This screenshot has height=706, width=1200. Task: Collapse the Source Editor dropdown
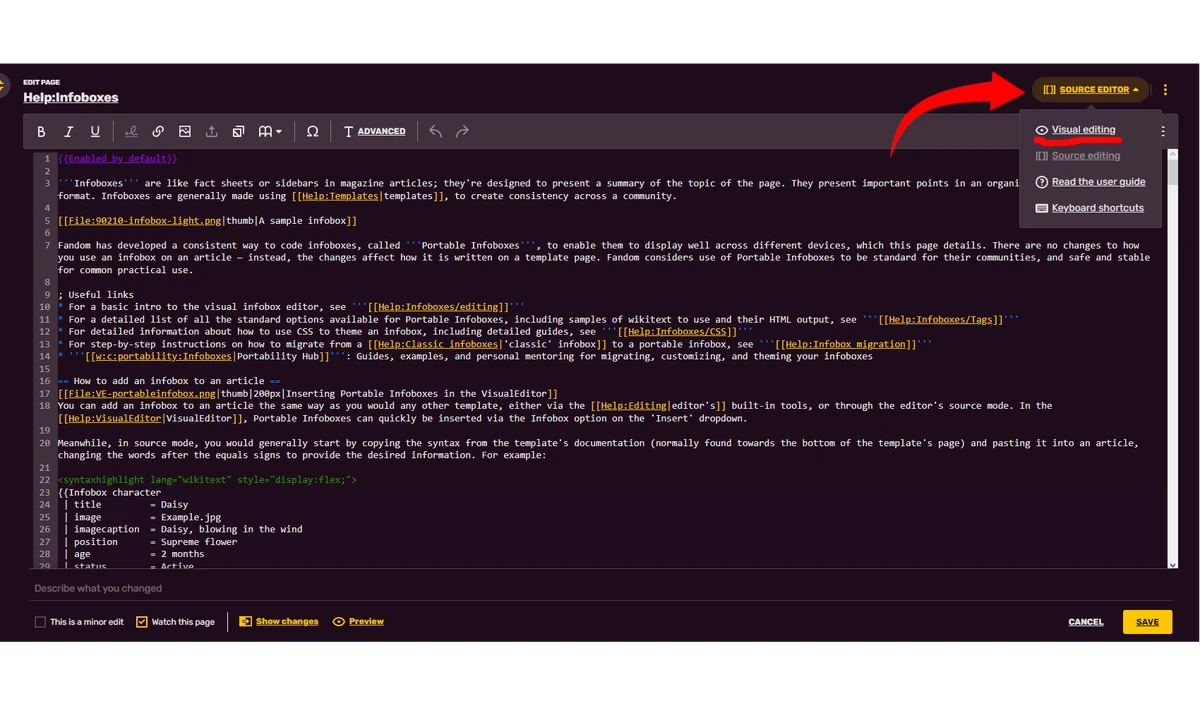[1090, 89]
